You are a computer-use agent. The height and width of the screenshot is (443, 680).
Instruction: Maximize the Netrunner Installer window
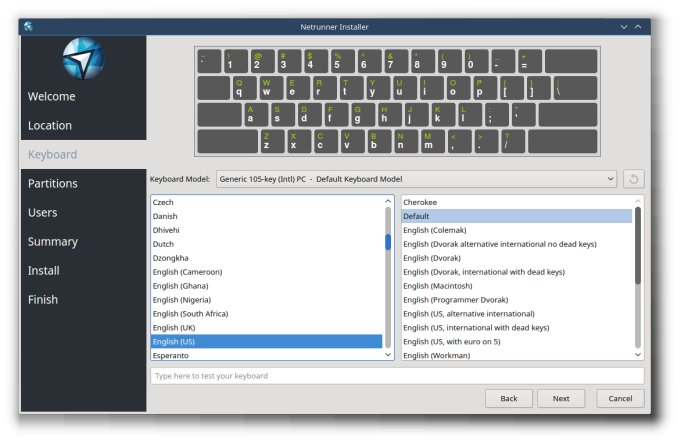click(638, 27)
